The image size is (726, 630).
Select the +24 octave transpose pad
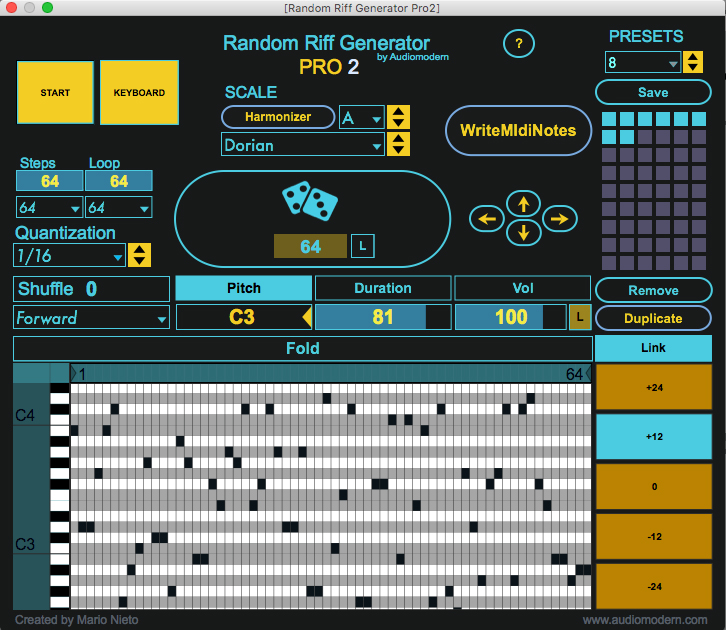(x=653, y=387)
